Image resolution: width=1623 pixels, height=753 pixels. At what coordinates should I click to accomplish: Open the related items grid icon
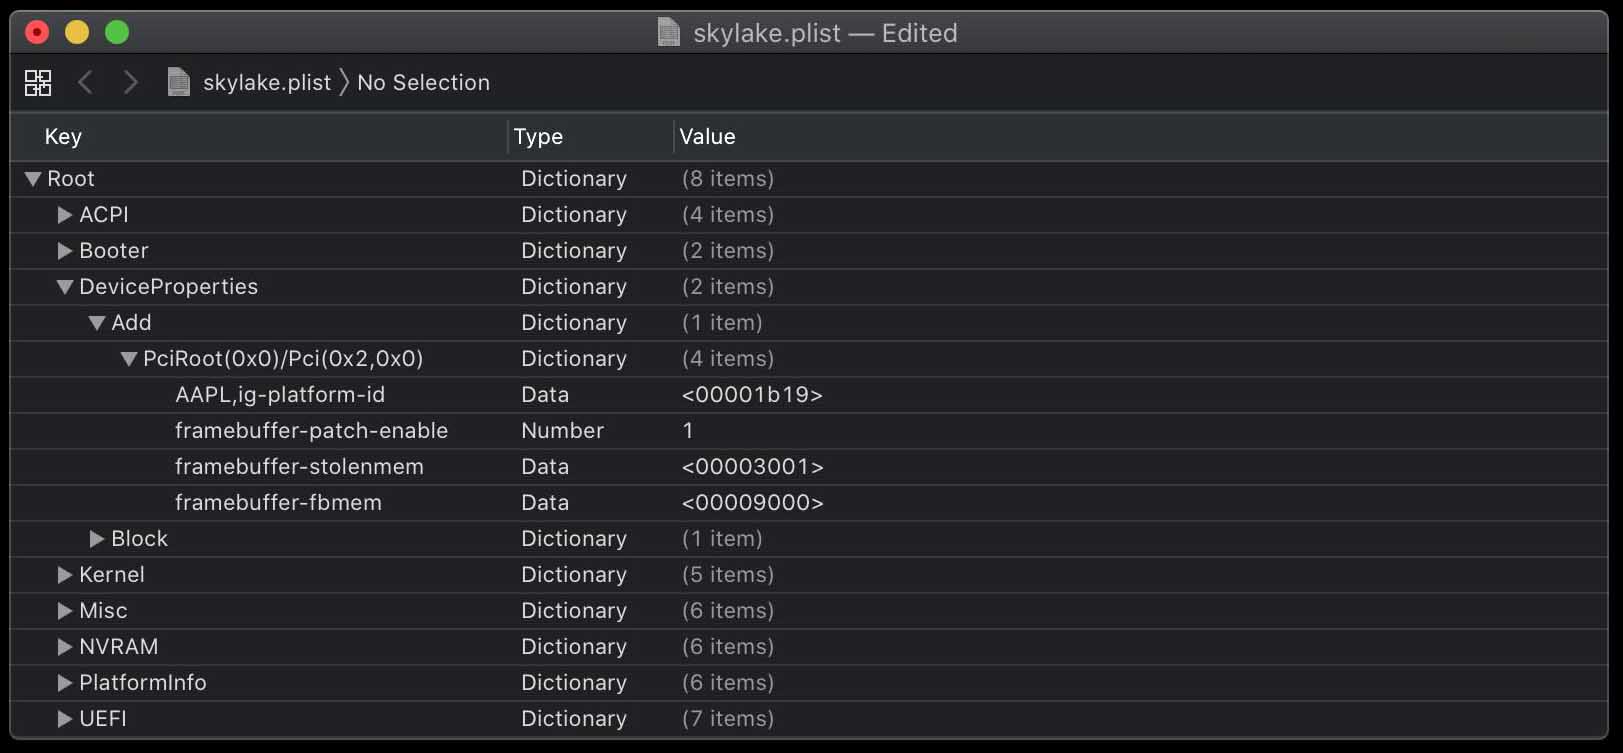click(x=38, y=83)
